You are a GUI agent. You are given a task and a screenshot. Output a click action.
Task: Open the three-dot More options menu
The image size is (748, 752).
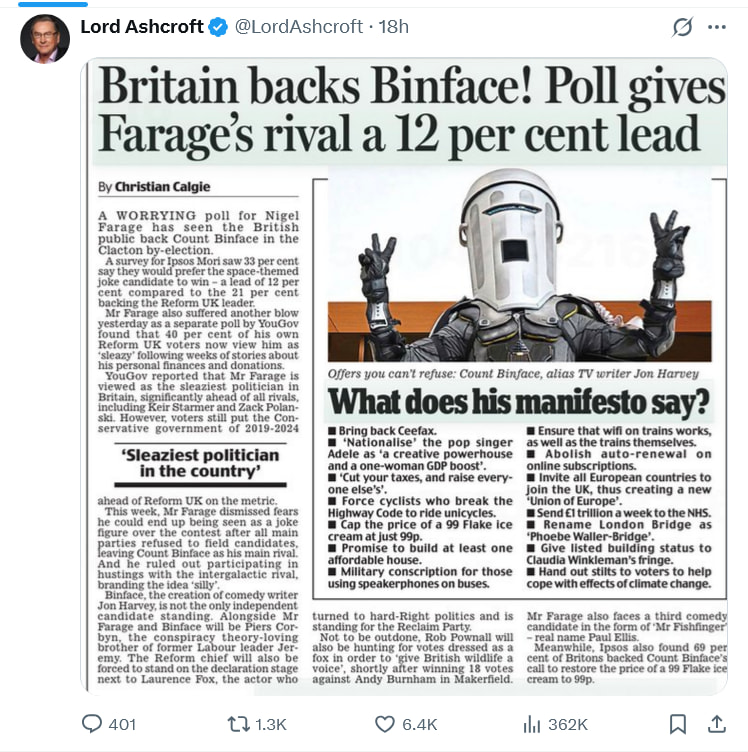[x=717, y=27]
